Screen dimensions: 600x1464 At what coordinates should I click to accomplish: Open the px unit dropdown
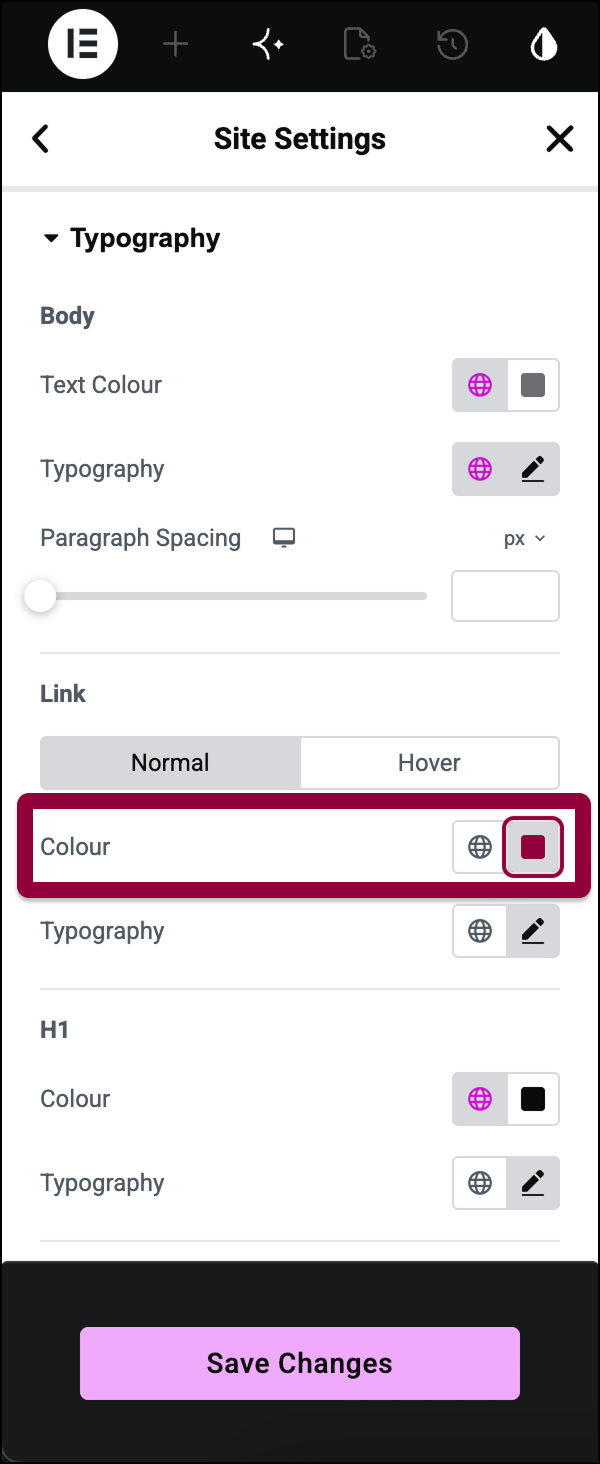(524, 538)
